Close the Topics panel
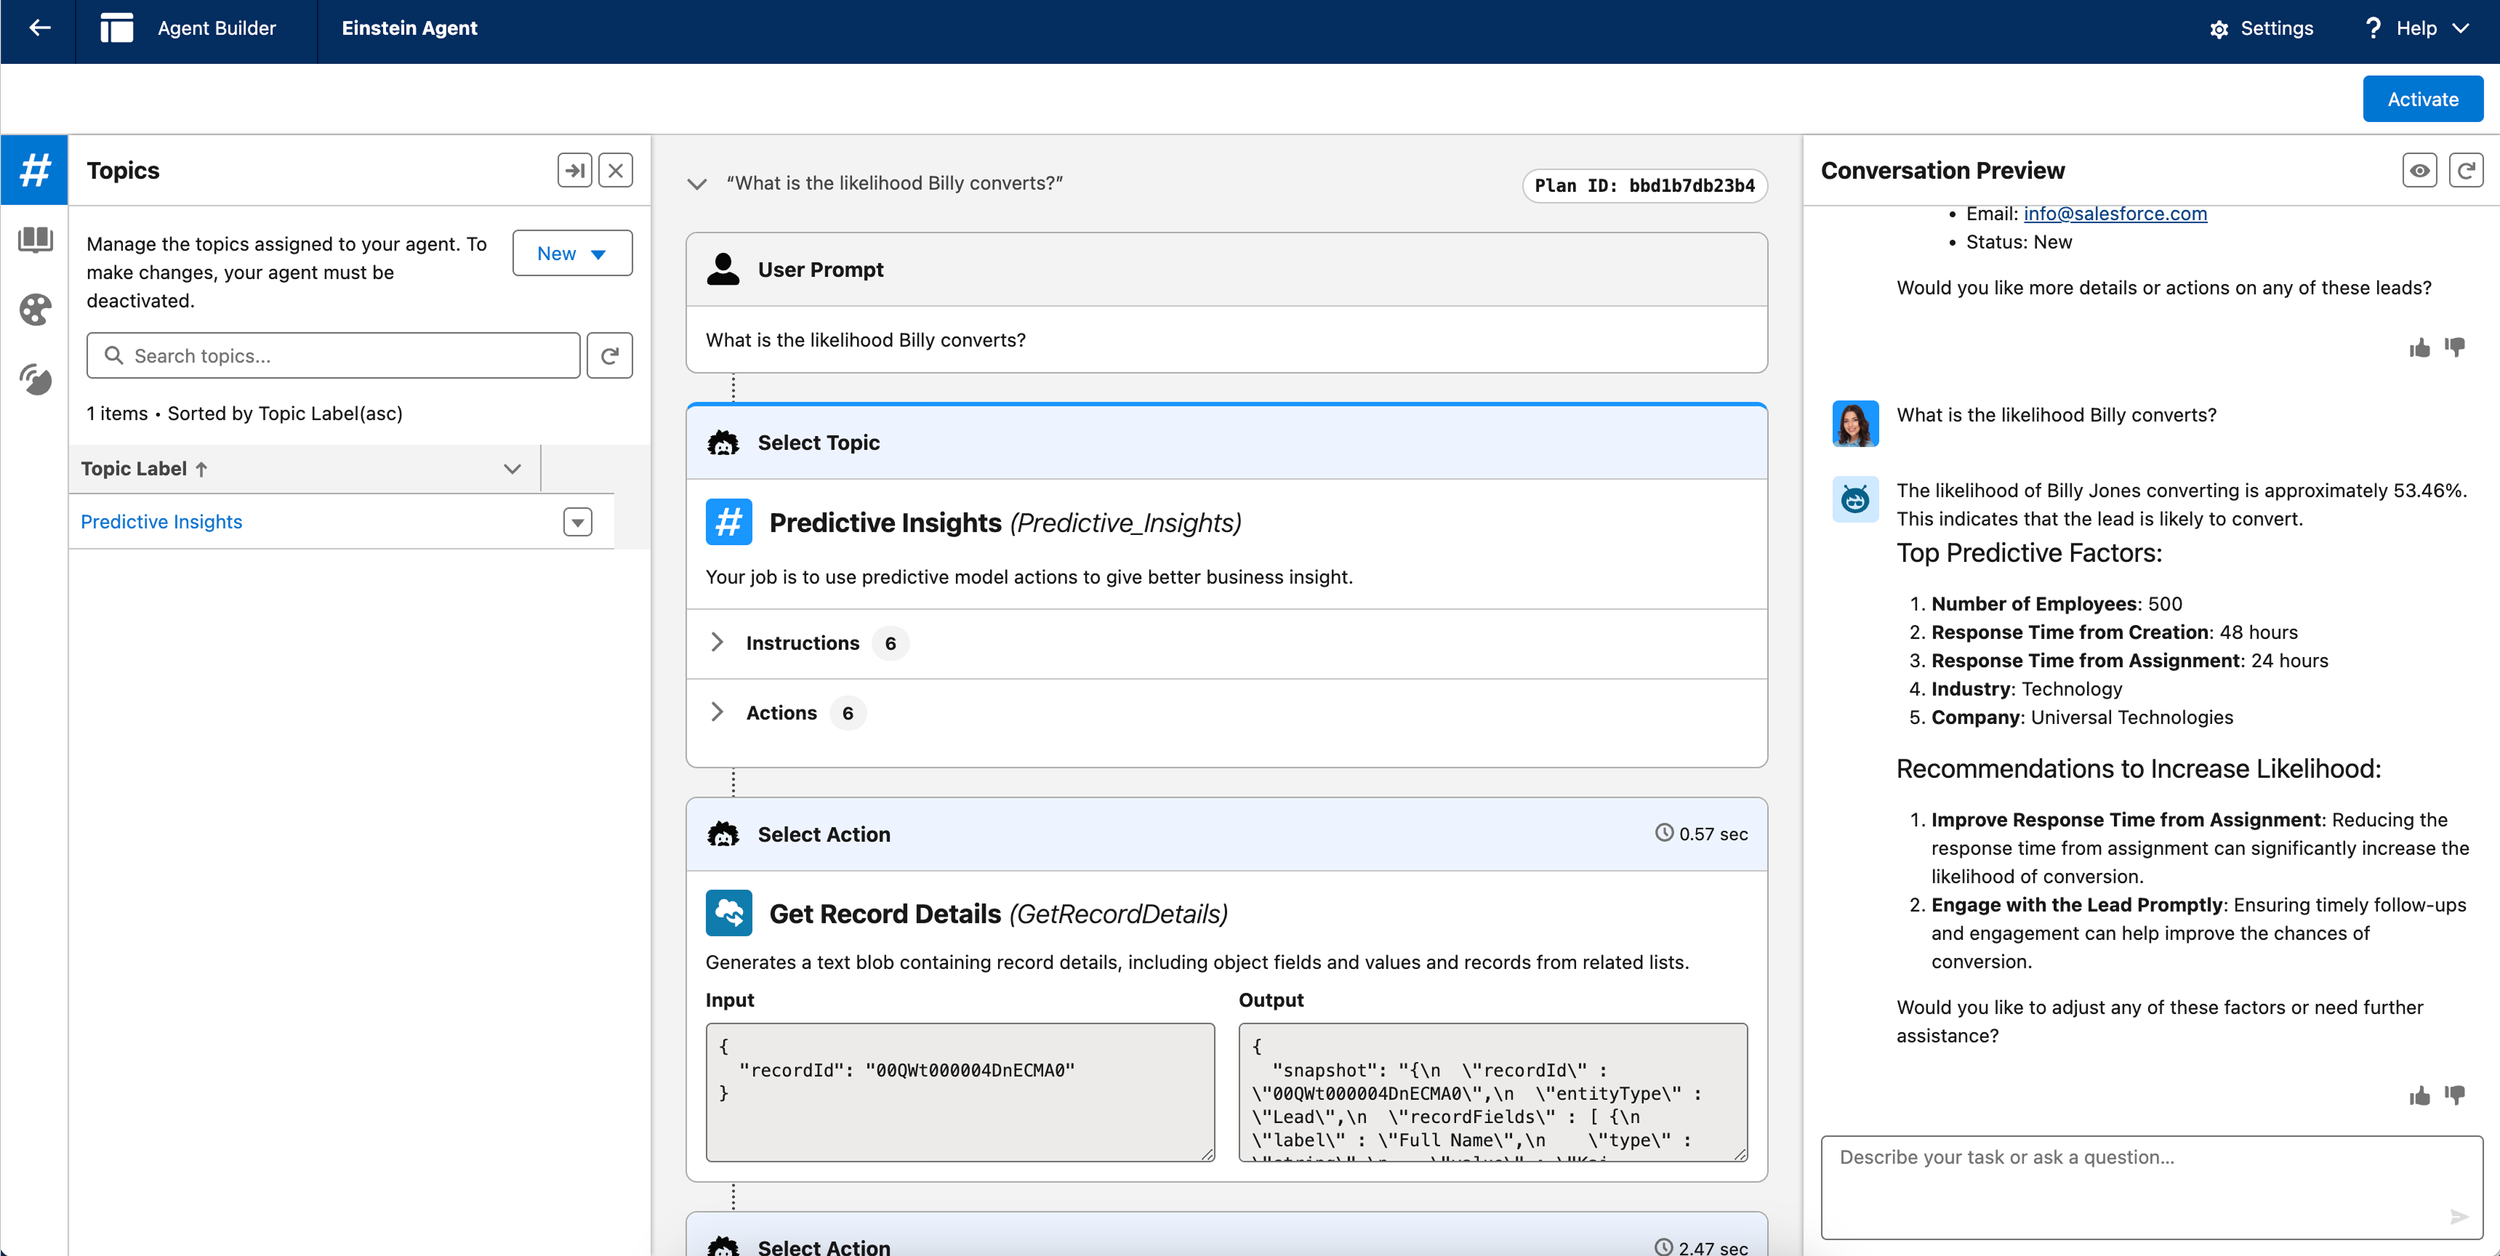This screenshot has height=1256, width=2500. coord(616,171)
